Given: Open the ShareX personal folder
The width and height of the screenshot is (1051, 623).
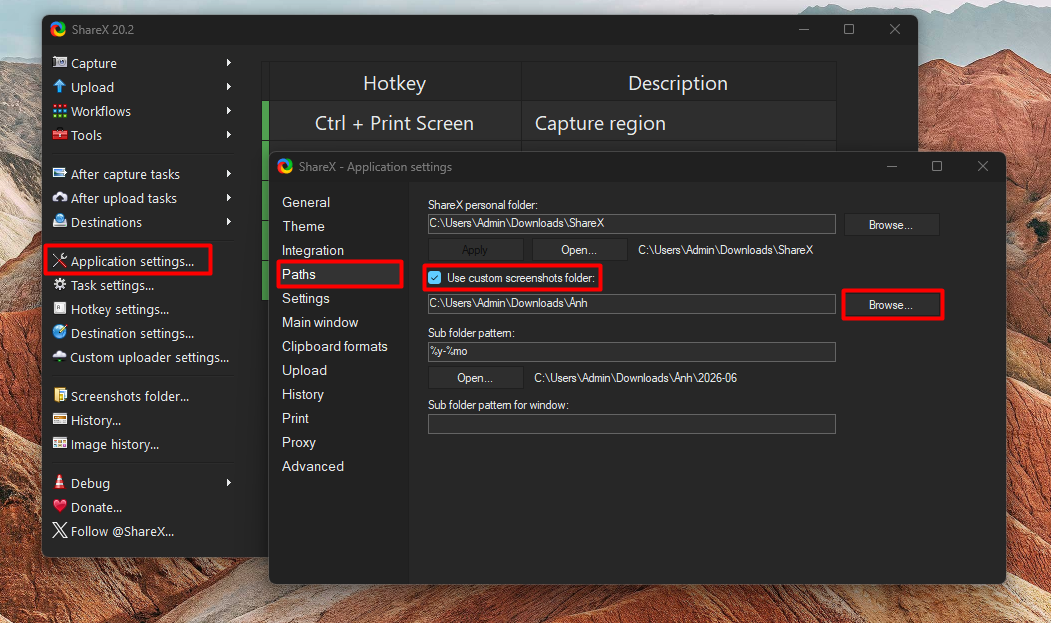Looking at the screenshot, I should 579,249.
